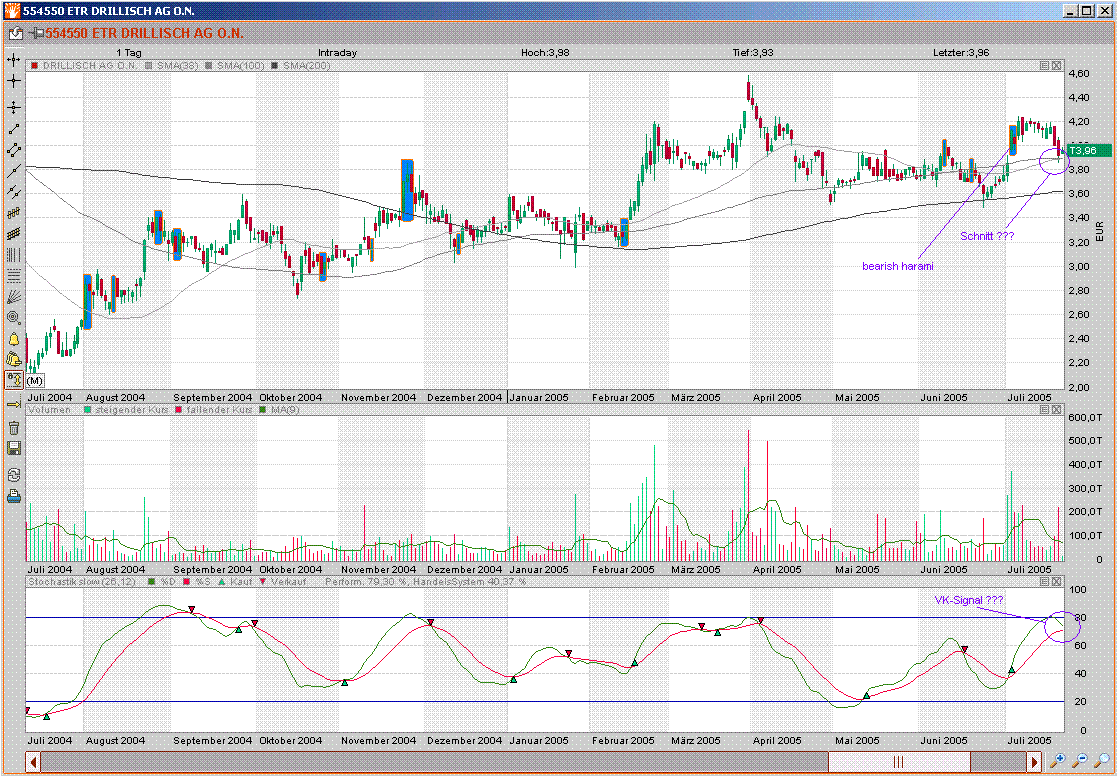Screen dimensions: 1117x776
Task: Click the Letzter:3,96 value
Action: (961, 53)
